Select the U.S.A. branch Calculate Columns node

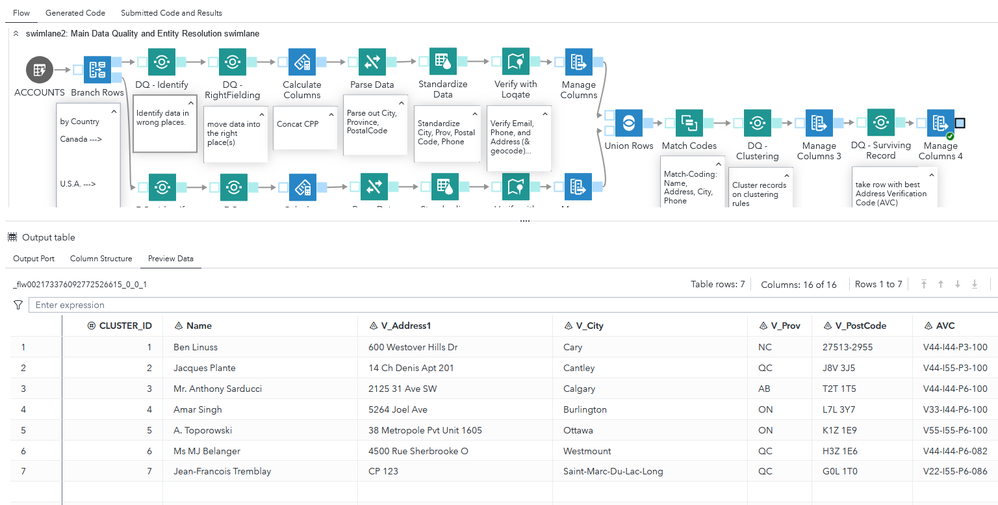(x=302, y=187)
